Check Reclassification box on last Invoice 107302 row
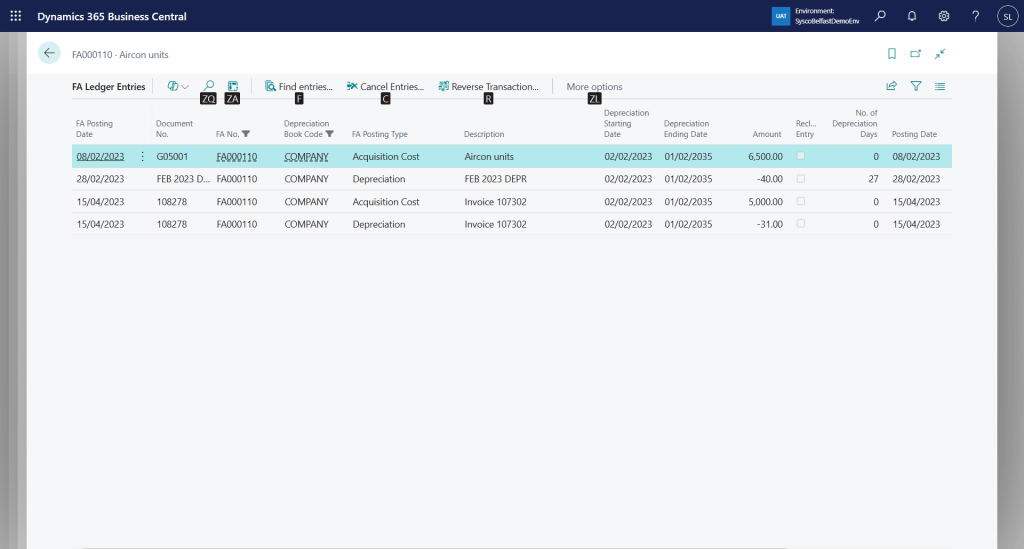 coord(800,224)
